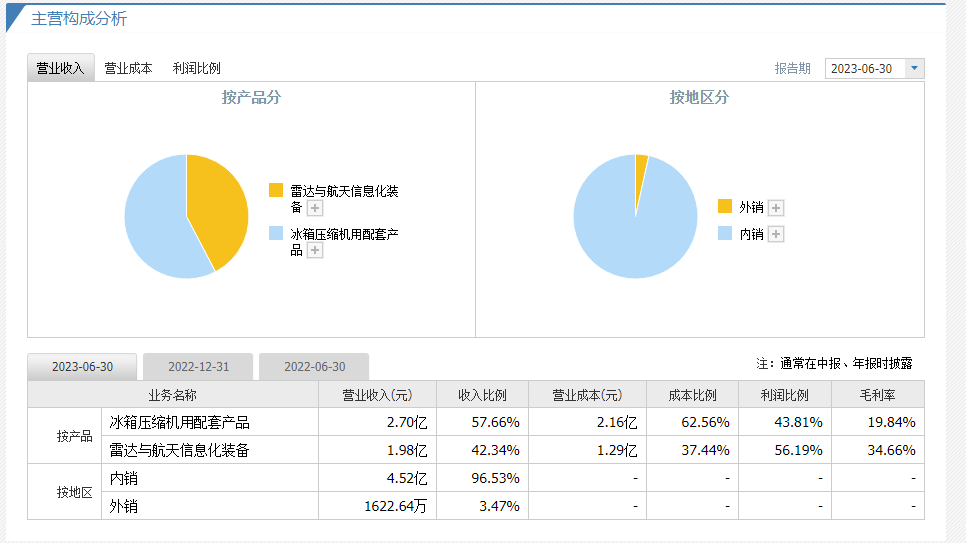This screenshot has height=543, width=966.
Task: Switch to the 营业收入 tab
Action: click(x=60, y=68)
